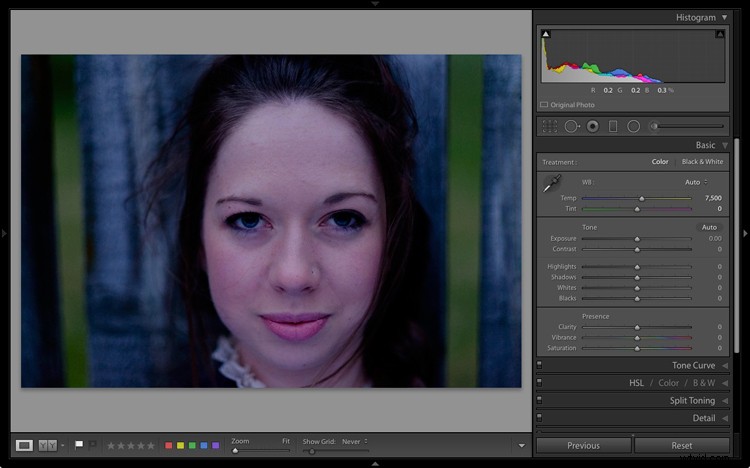Set a three star rating
This screenshot has width=750, height=468.
[131, 446]
